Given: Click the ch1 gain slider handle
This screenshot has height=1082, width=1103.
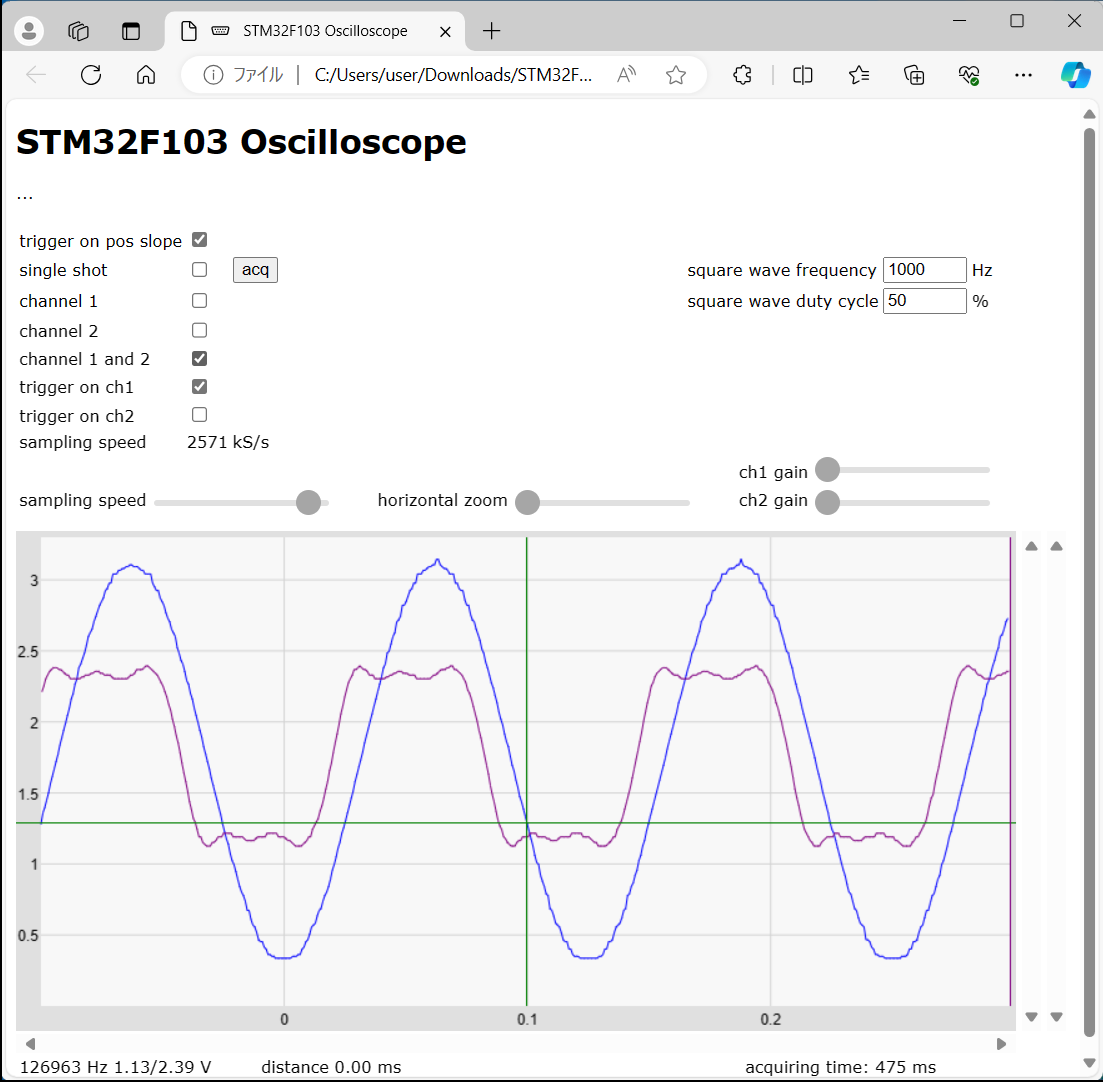Looking at the screenshot, I should point(827,469).
